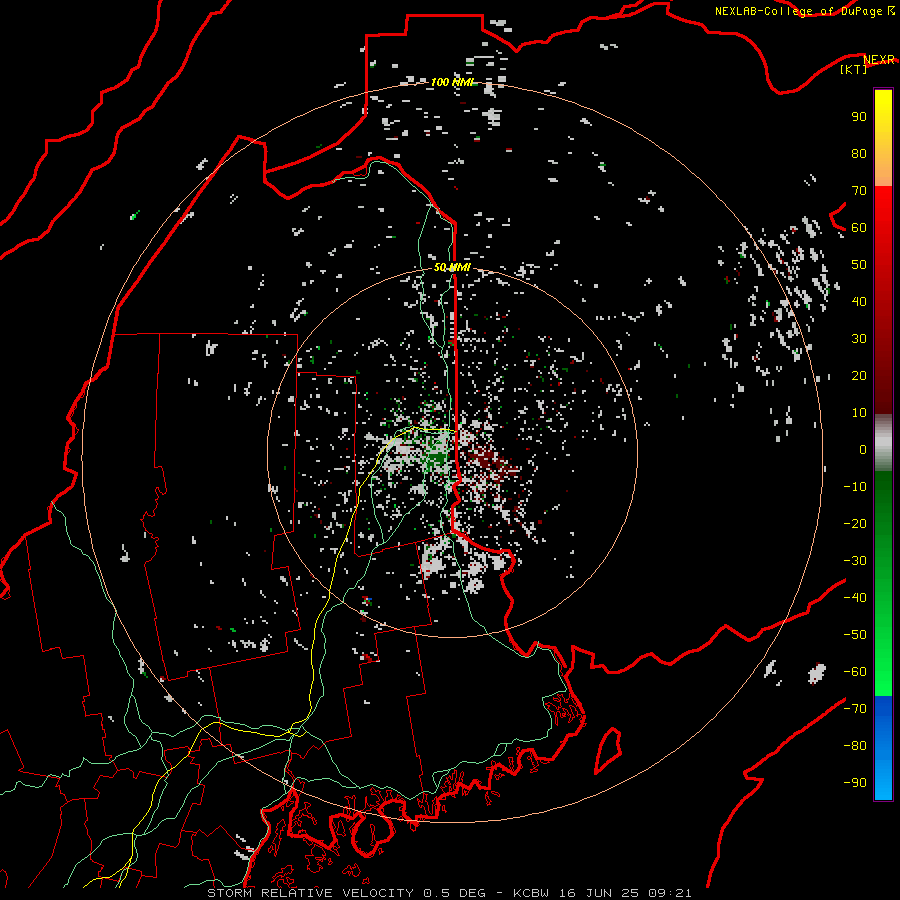This screenshot has width=900, height=900.
Task: Click the 30 value on the velocity scale
Action: coord(859,339)
